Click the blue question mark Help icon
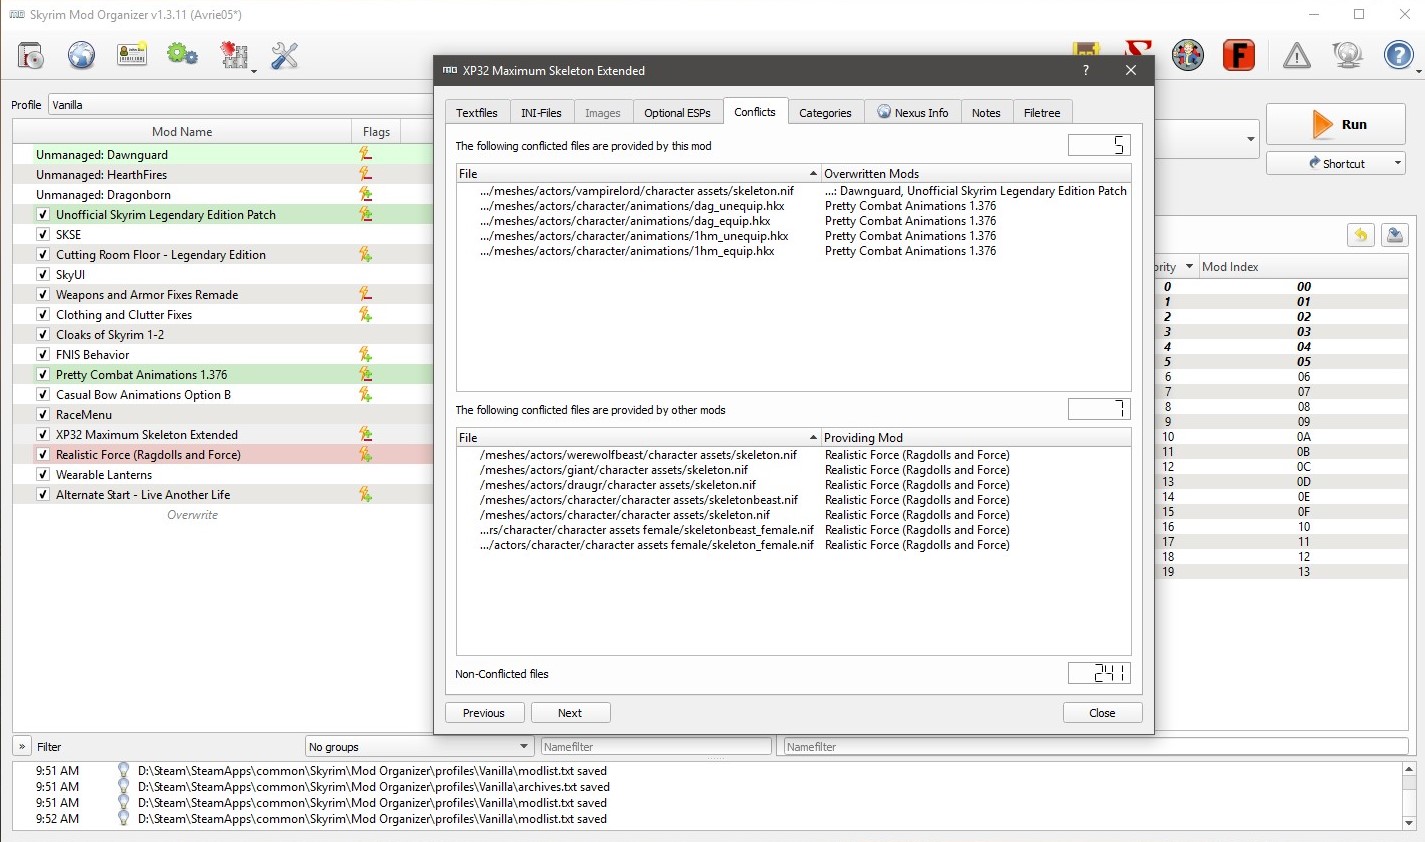The image size is (1425, 842). [1398, 56]
